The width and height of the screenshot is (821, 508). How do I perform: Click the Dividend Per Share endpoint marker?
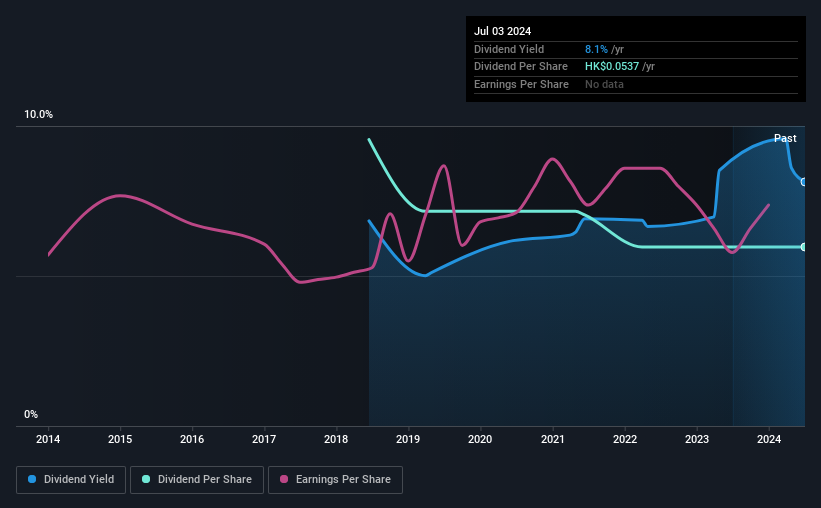(x=804, y=247)
